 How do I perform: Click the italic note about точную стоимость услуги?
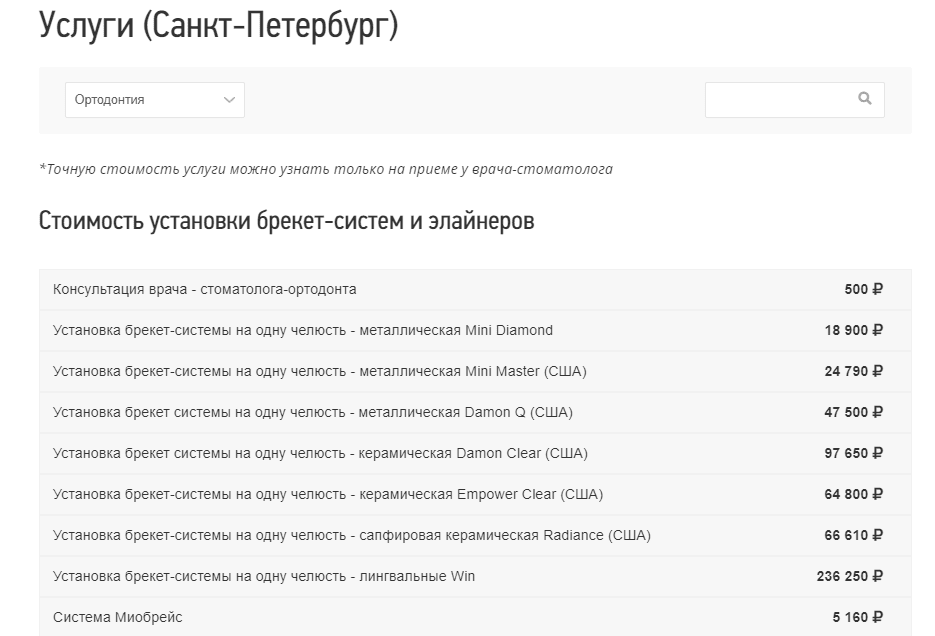pyautogui.click(x=326, y=169)
